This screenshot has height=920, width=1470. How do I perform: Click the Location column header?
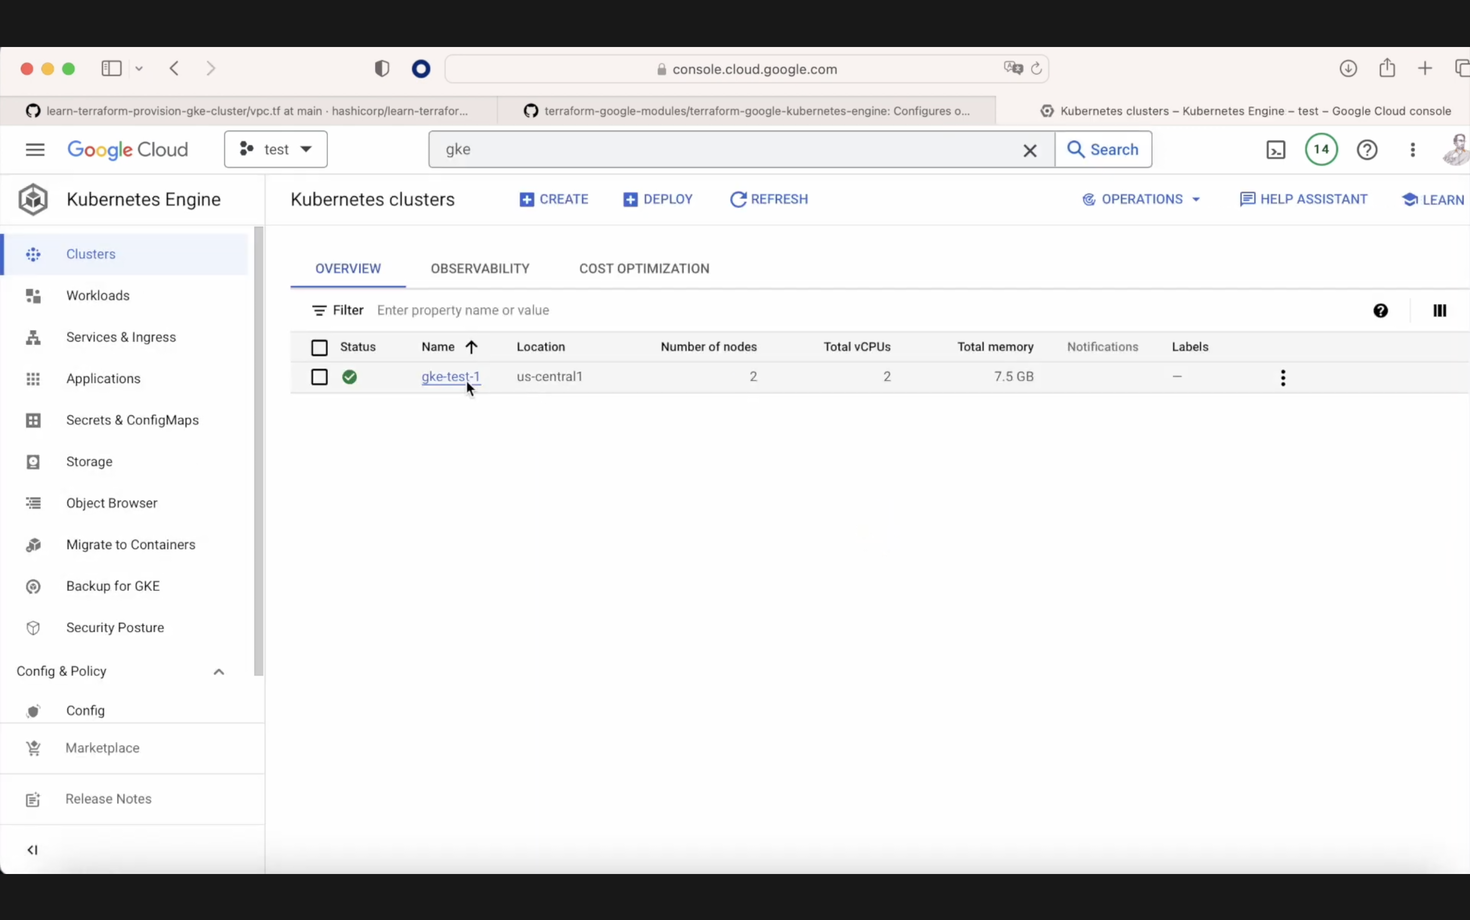[x=541, y=347]
